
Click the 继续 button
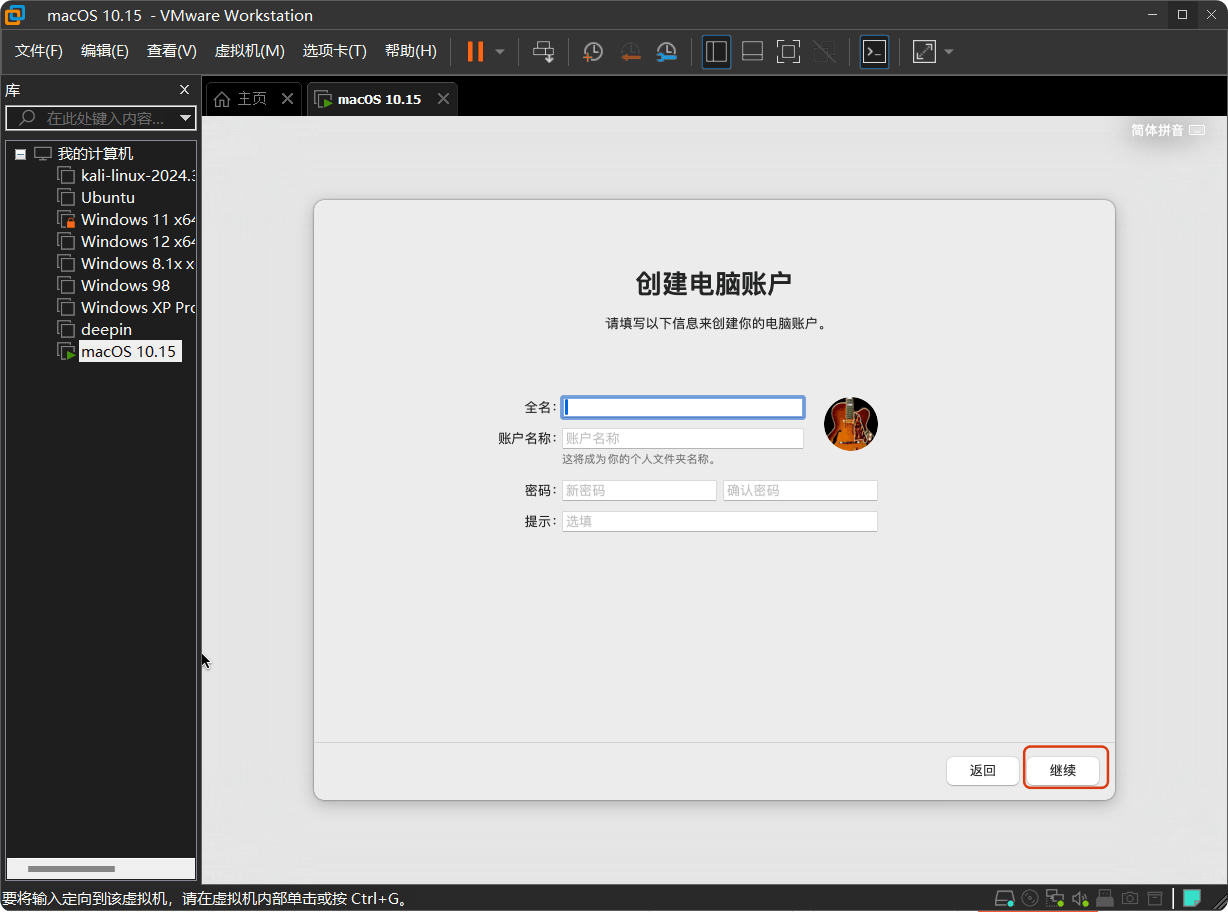pos(1064,769)
